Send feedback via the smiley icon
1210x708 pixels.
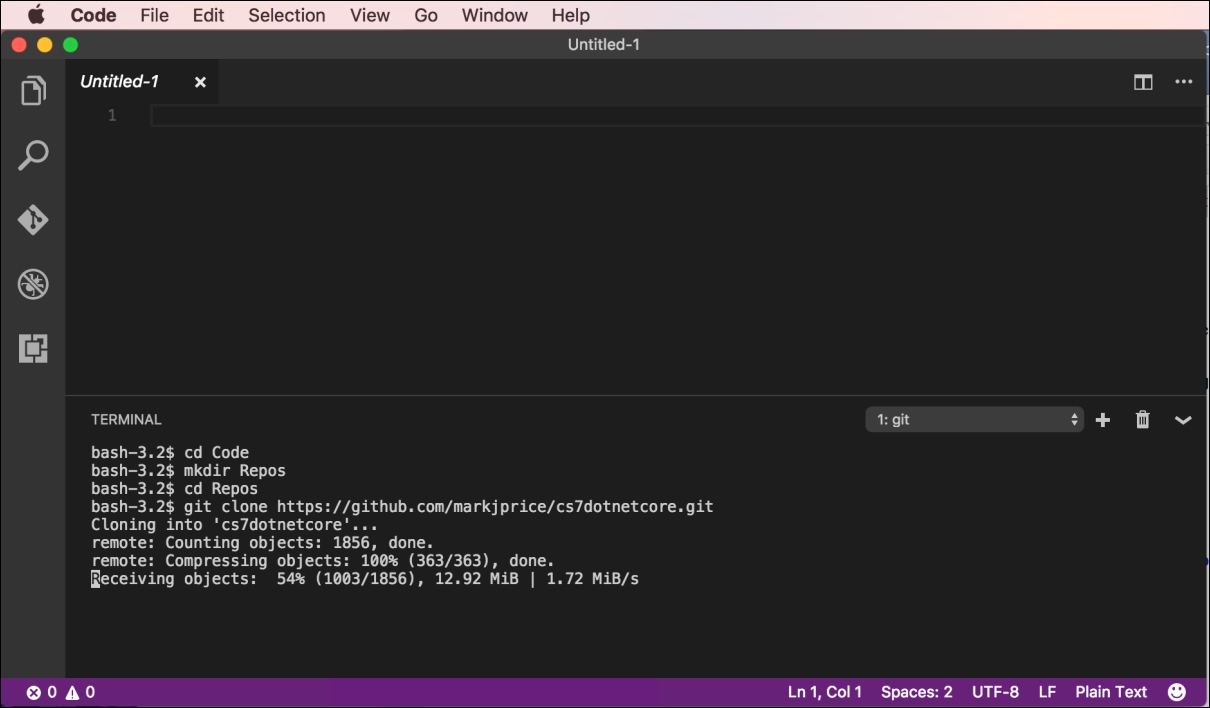[x=1177, y=692]
